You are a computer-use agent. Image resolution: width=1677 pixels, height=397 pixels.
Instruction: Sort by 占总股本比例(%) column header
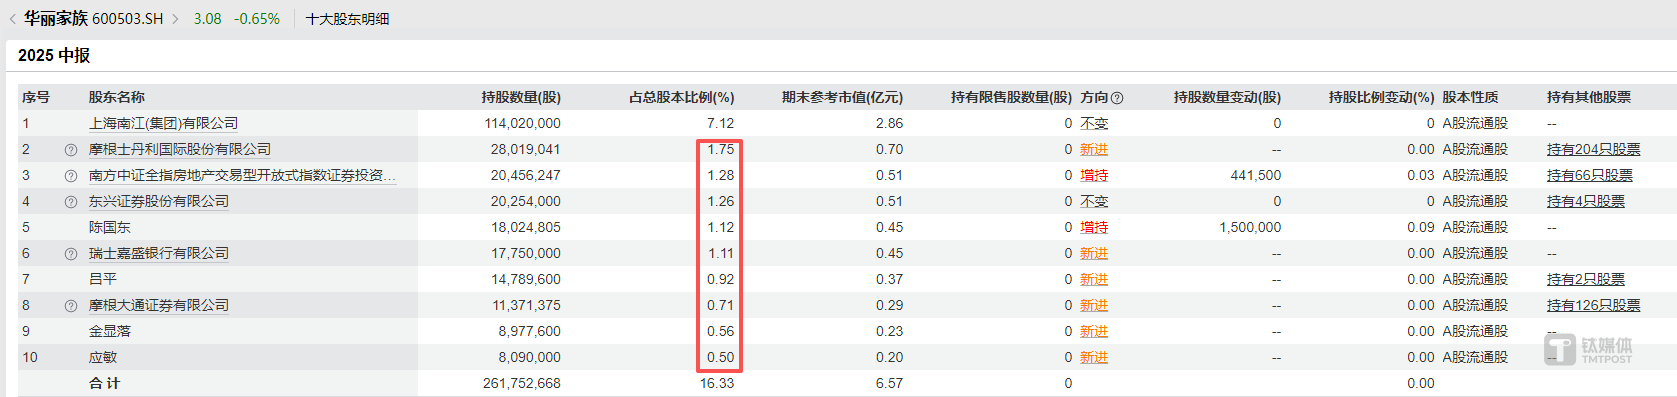point(681,97)
